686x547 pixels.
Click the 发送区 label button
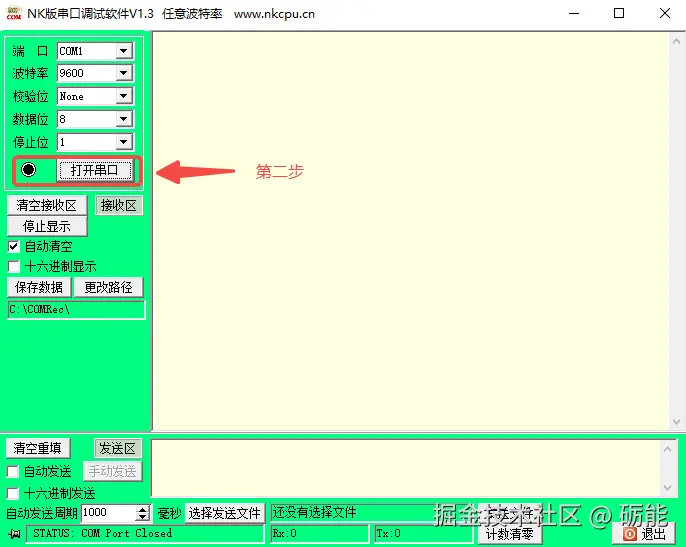point(118,448)
